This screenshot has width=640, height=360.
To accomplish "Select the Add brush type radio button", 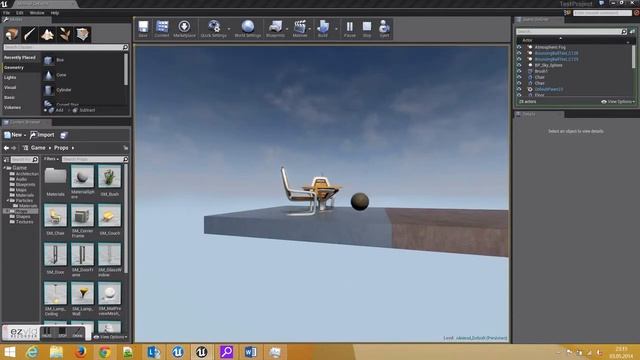I will coord(45,110).
